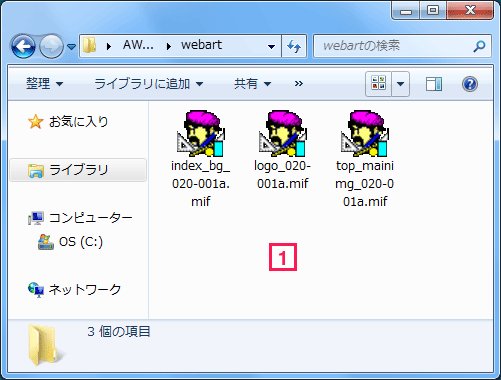Click the logo_020-001a.mif file name

pyautogui.click(x=283, y=175)
